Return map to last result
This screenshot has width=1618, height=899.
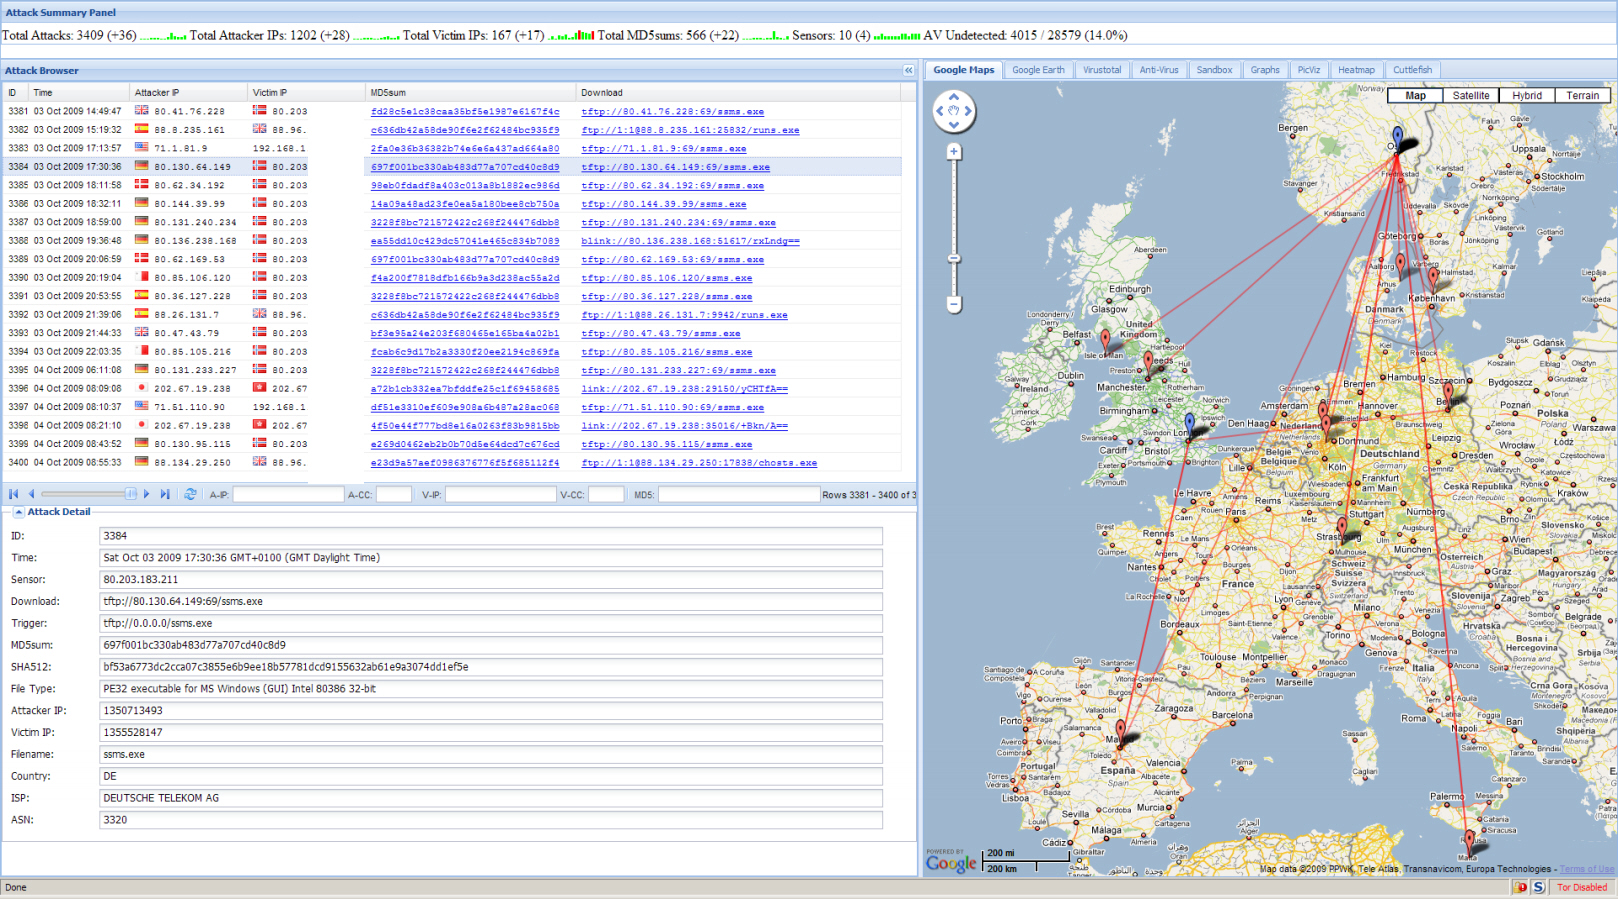(x=954, y=111)
